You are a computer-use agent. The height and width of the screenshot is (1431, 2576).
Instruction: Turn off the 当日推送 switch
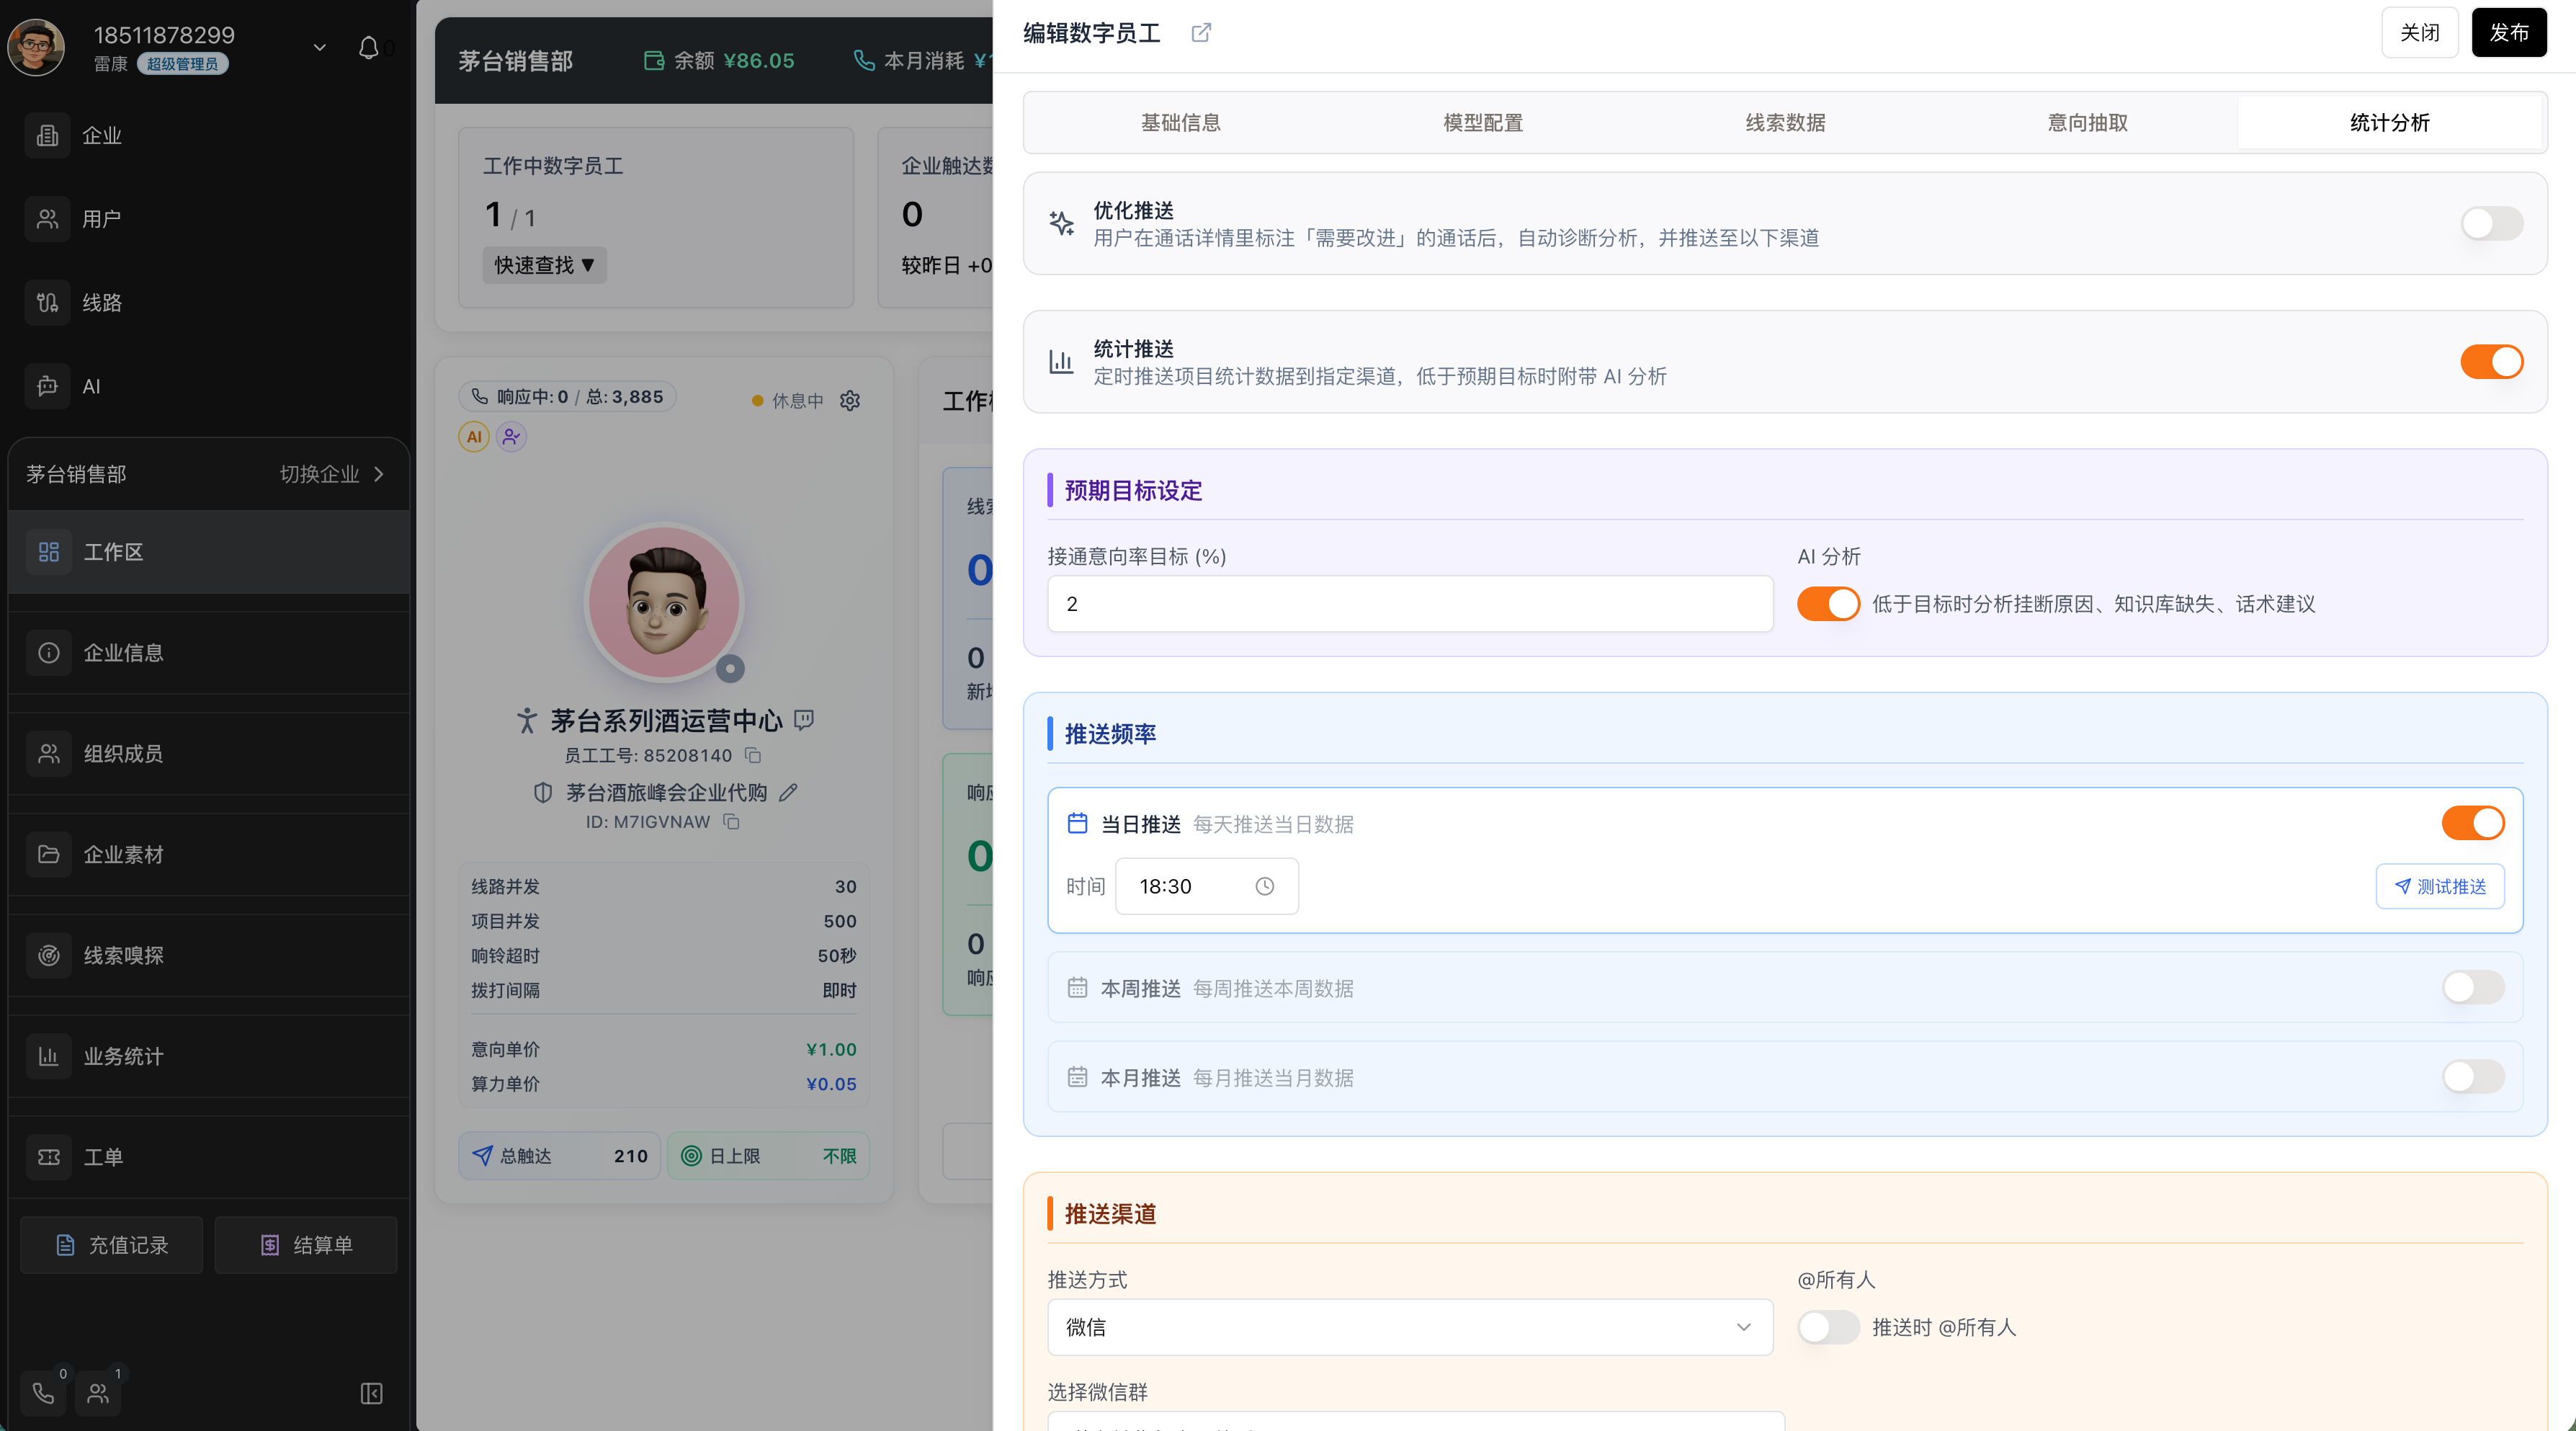click(2473, 823)
